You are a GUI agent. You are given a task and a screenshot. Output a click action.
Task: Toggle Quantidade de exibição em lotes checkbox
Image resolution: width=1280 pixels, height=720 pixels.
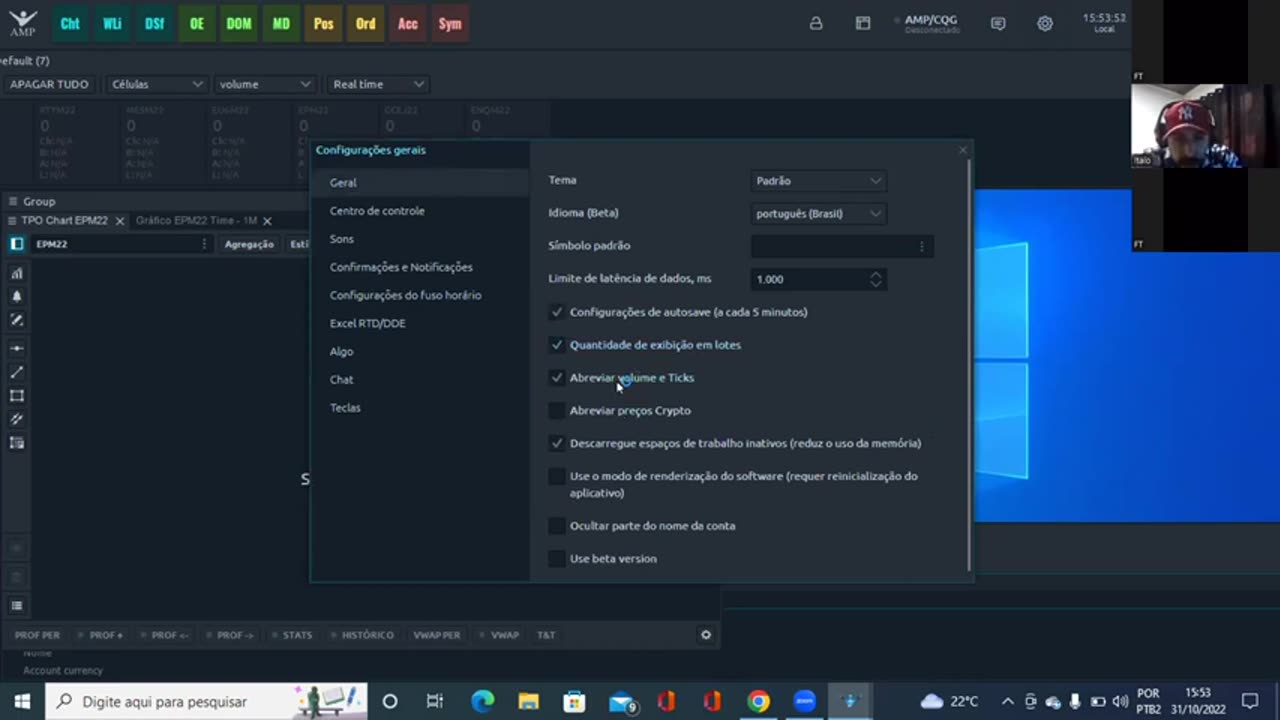tap(557, 345)
